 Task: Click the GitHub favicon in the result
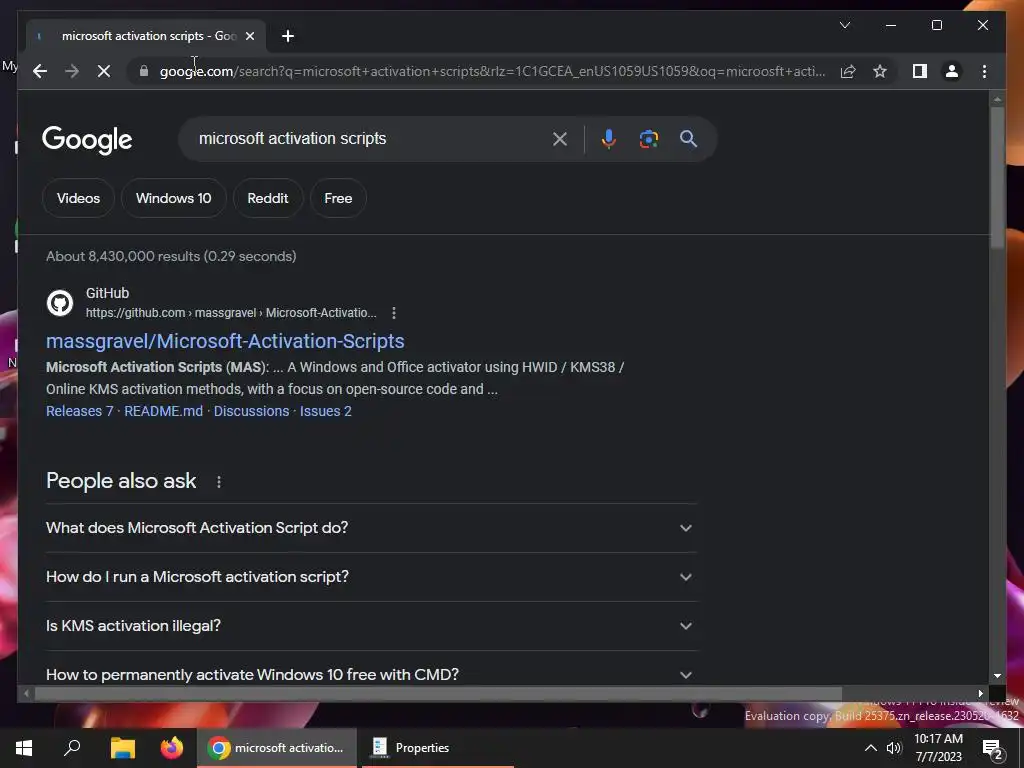59,303
